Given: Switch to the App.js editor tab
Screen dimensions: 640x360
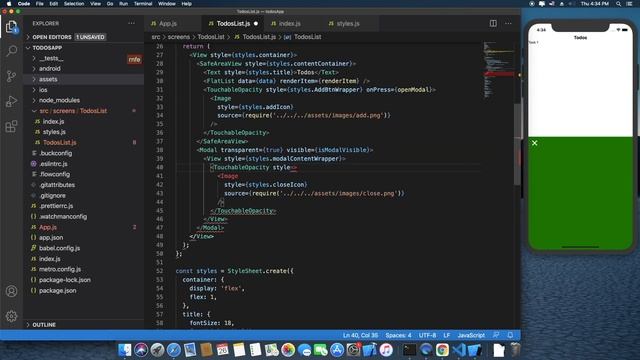Looking at the screenshot, I should (173, 24).
